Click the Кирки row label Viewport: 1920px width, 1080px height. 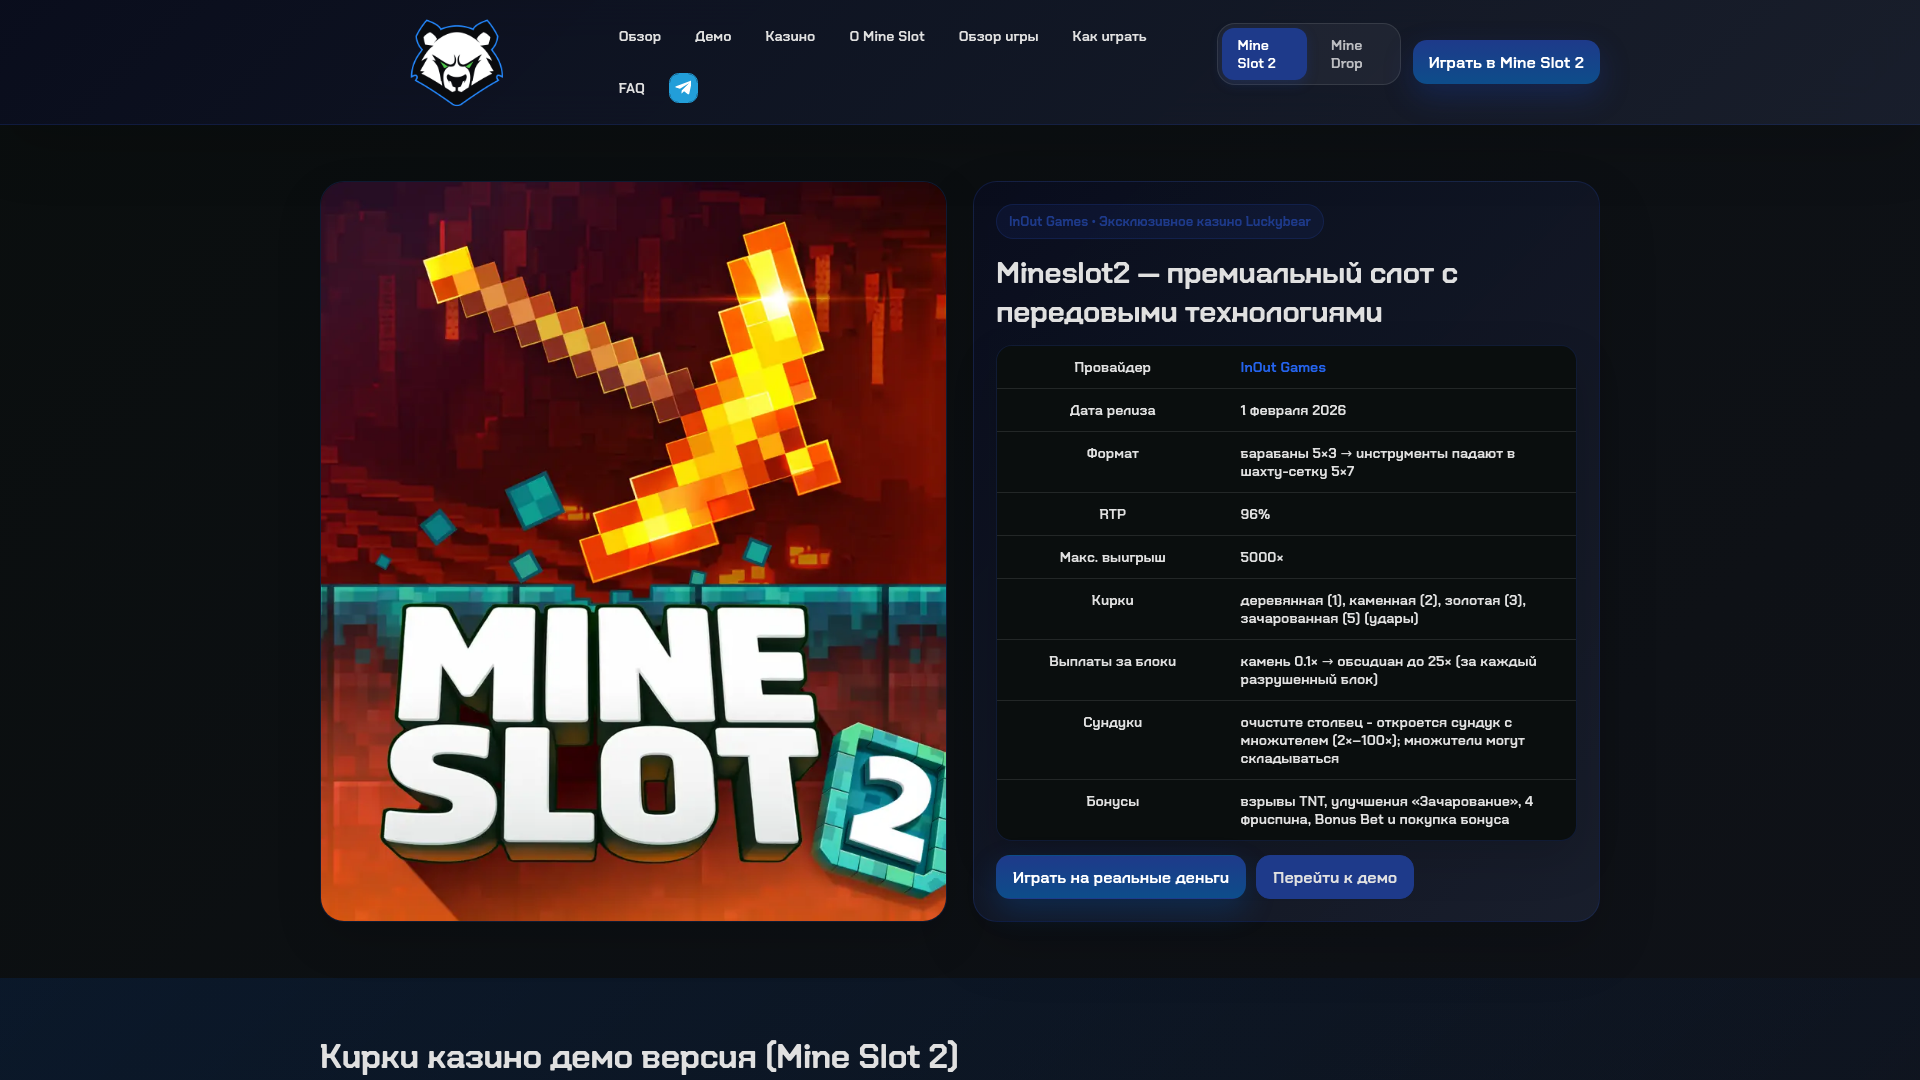(x=1112, y=600)
